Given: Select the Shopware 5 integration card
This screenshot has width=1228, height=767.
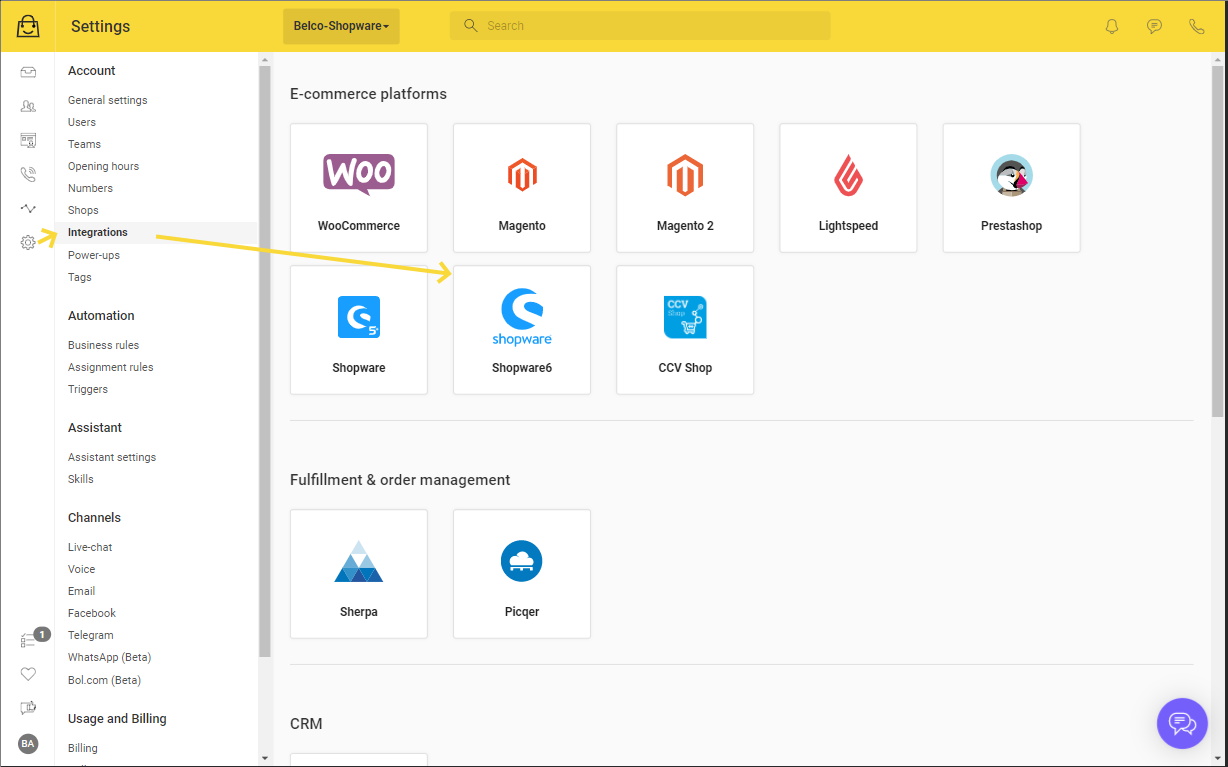Looking at the screenshot, I should tap(359, 330).
